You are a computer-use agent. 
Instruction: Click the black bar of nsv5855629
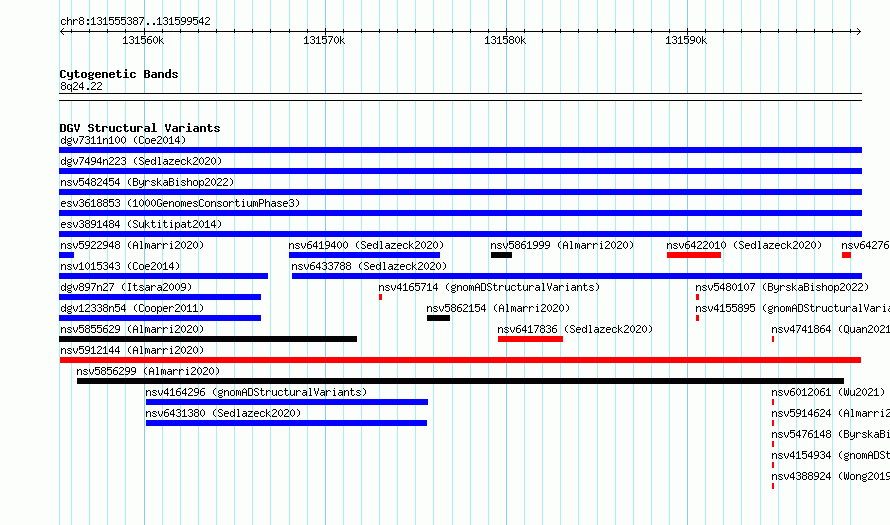point(208,339)
